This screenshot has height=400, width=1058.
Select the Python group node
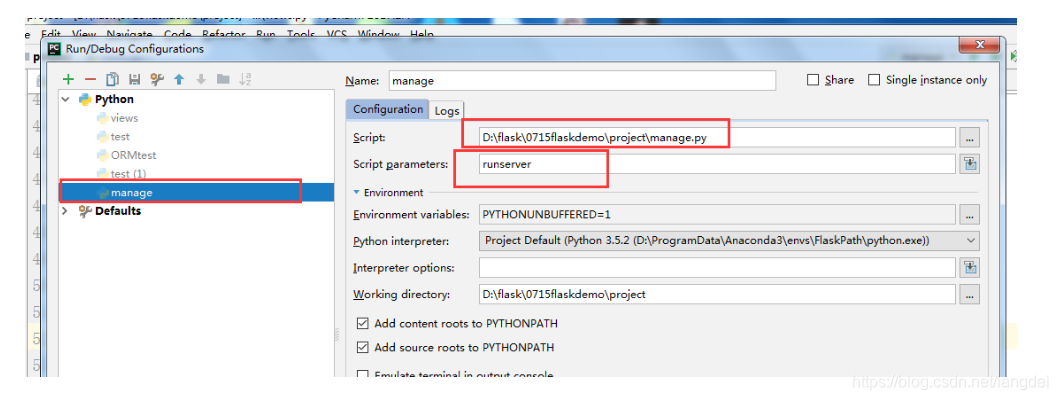[114, 100]
